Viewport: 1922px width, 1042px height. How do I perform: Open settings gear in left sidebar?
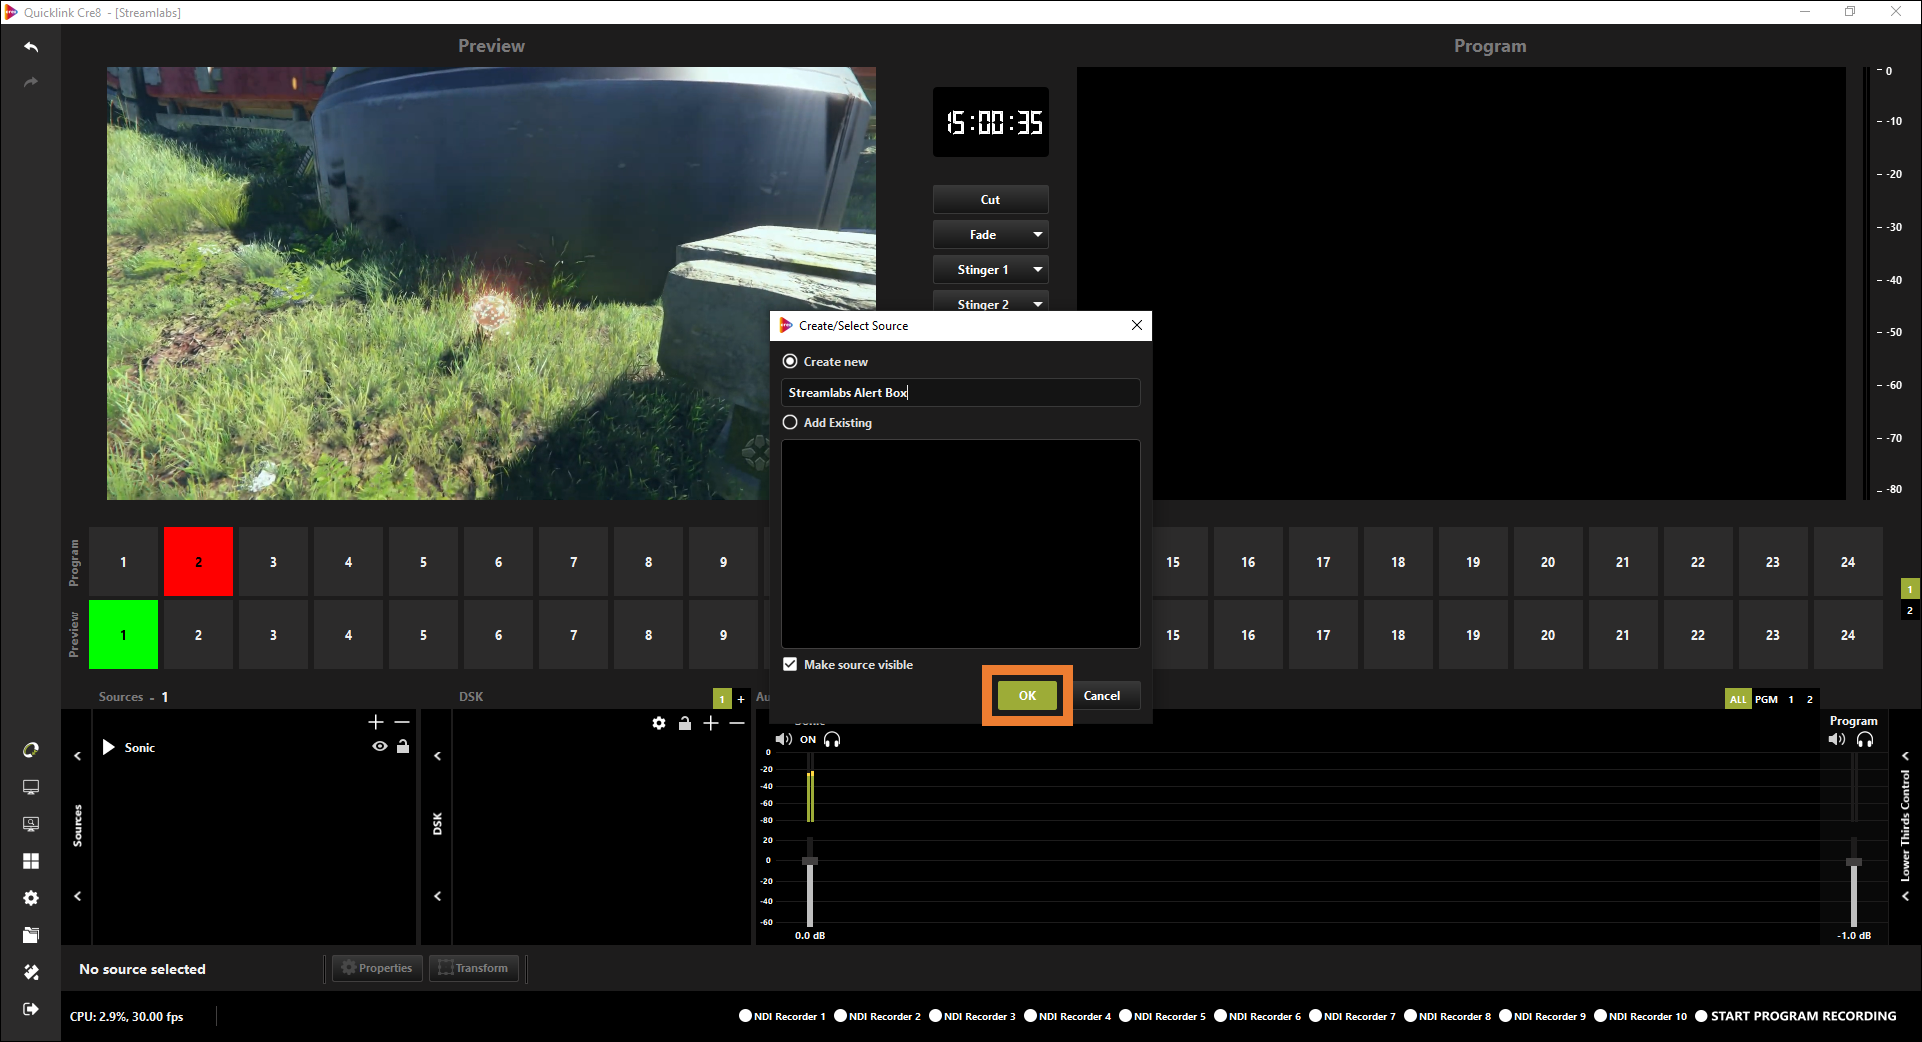click(x=31, y=898)
